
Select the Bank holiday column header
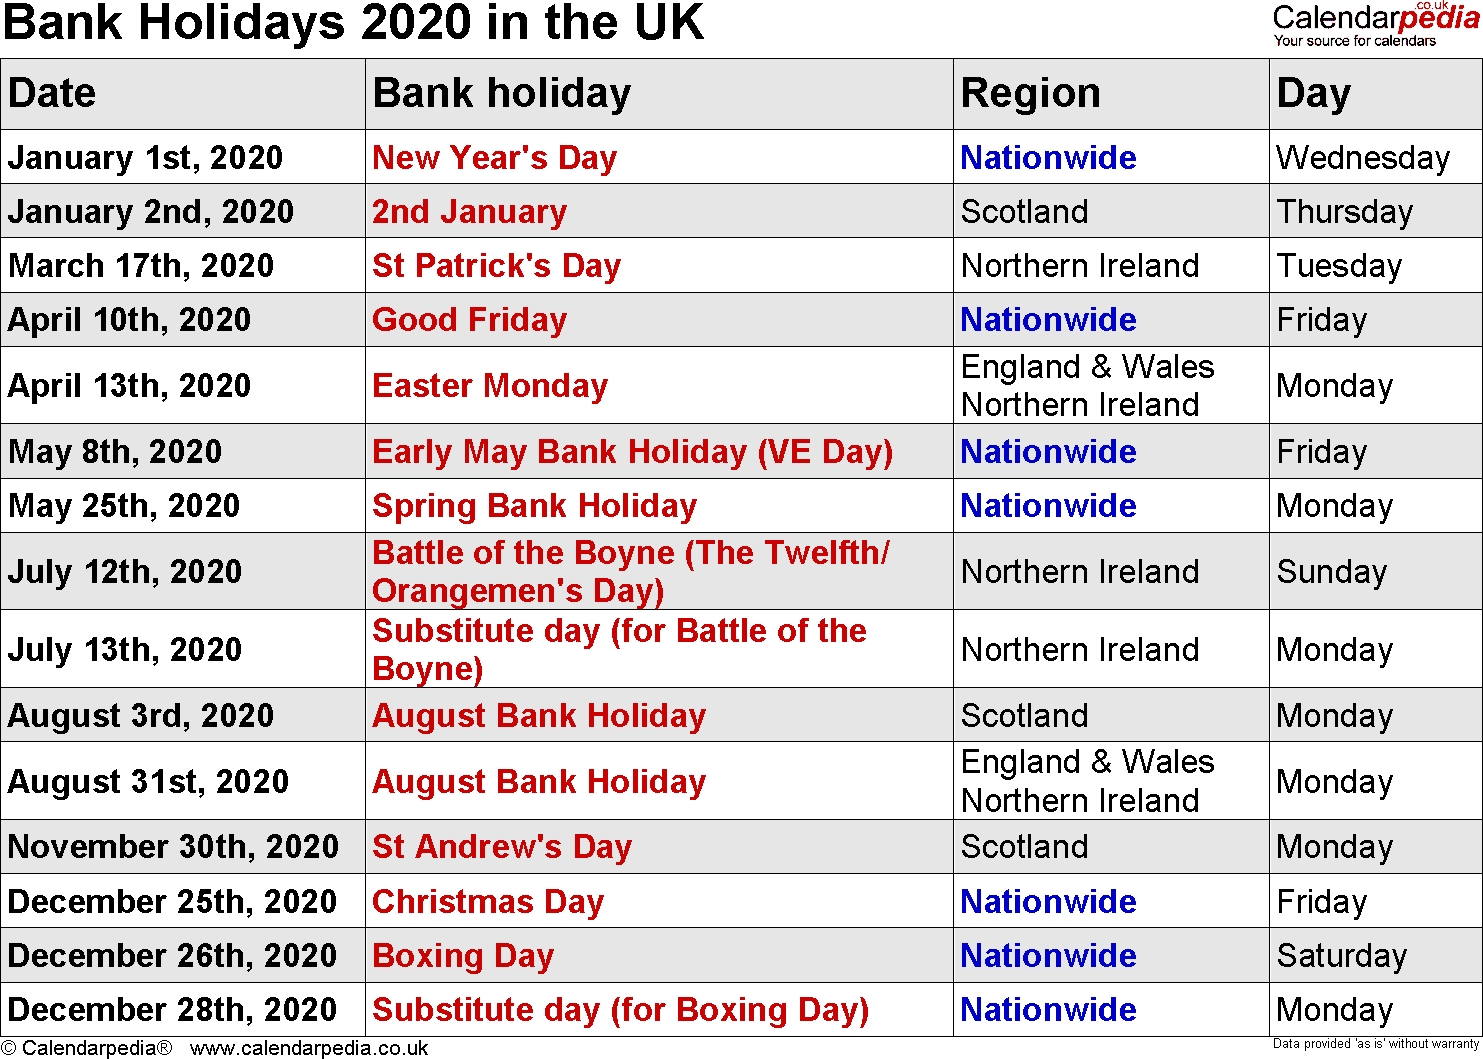(501, 93)
